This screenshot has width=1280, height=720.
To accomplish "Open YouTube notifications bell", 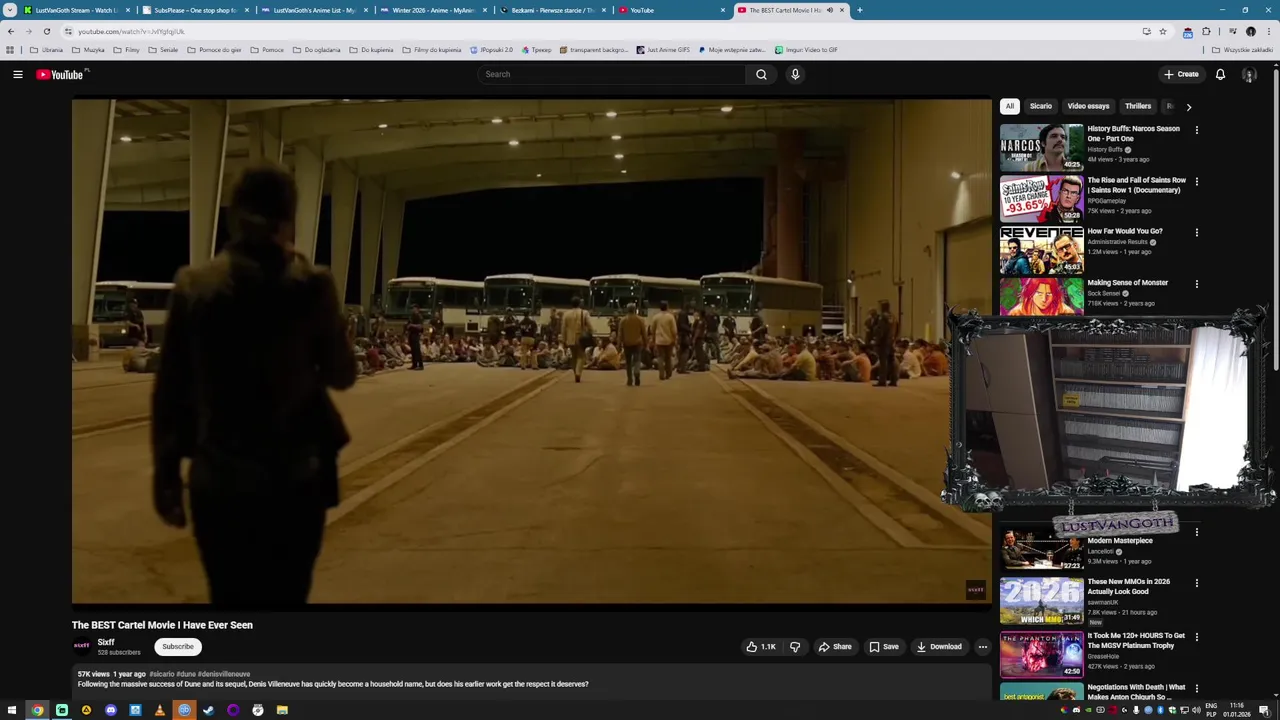I will 1220,74.
